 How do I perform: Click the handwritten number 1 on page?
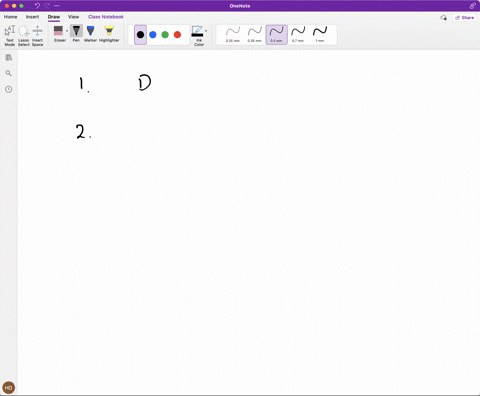81,83
